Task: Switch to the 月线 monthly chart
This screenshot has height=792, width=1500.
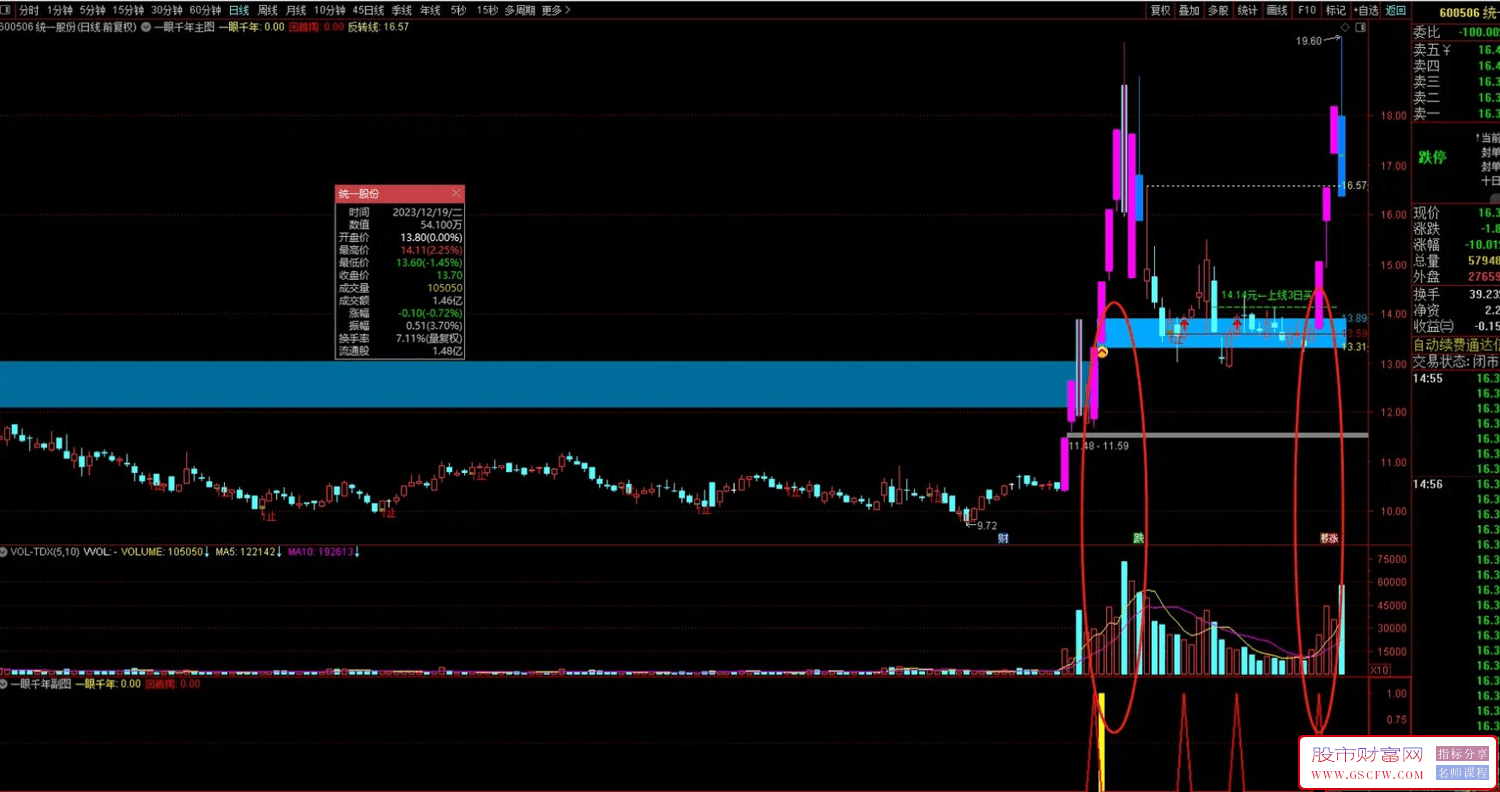Action: pos(296,10)
